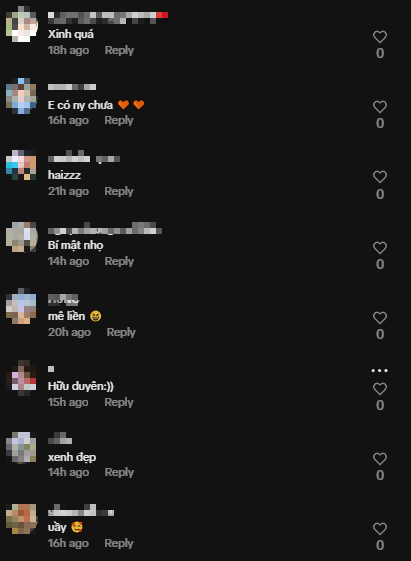Open avatar of "haizzz" commenter
The width and height of the screenshot is (411, 561).
21,165
